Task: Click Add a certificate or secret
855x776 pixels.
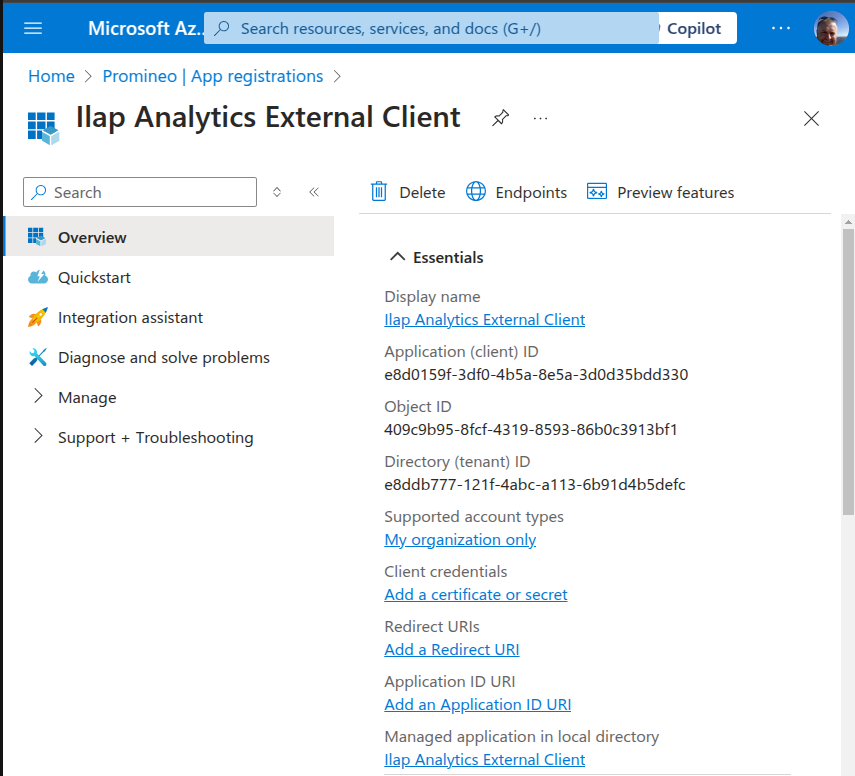Action: click(475, 595)
